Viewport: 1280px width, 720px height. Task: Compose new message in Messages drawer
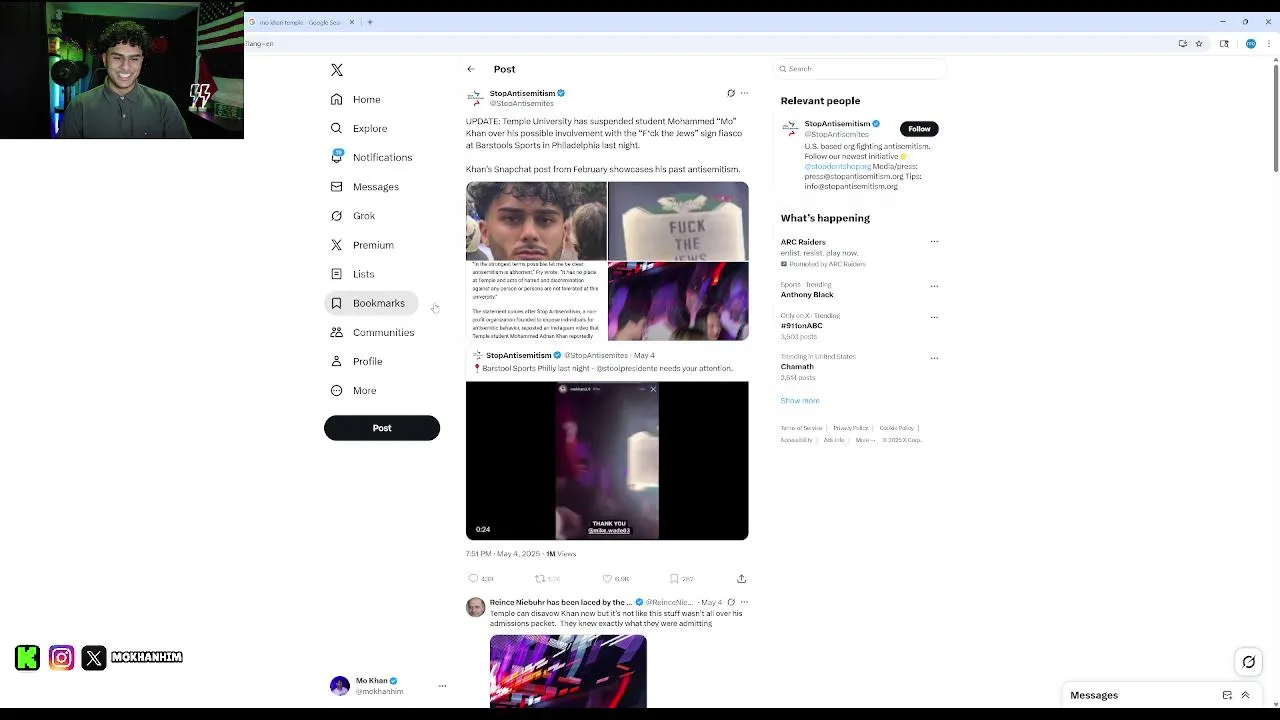1227,695
